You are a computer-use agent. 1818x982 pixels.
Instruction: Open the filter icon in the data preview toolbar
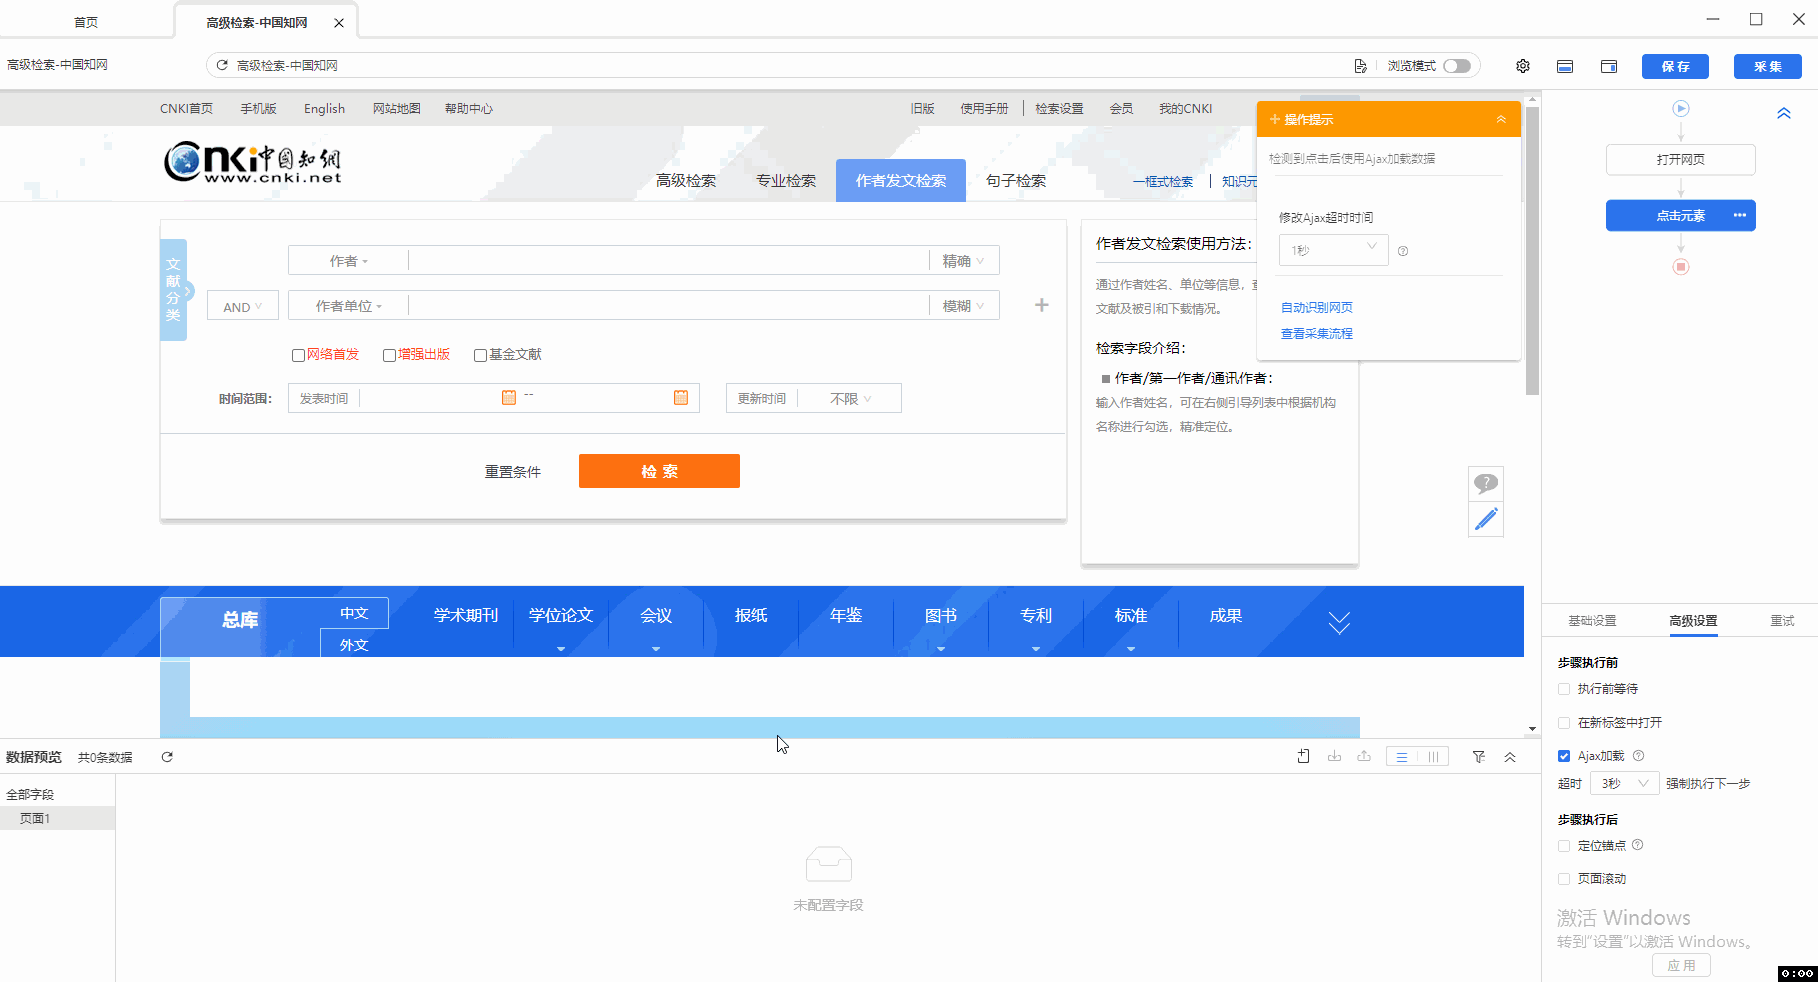[1479, 757]
